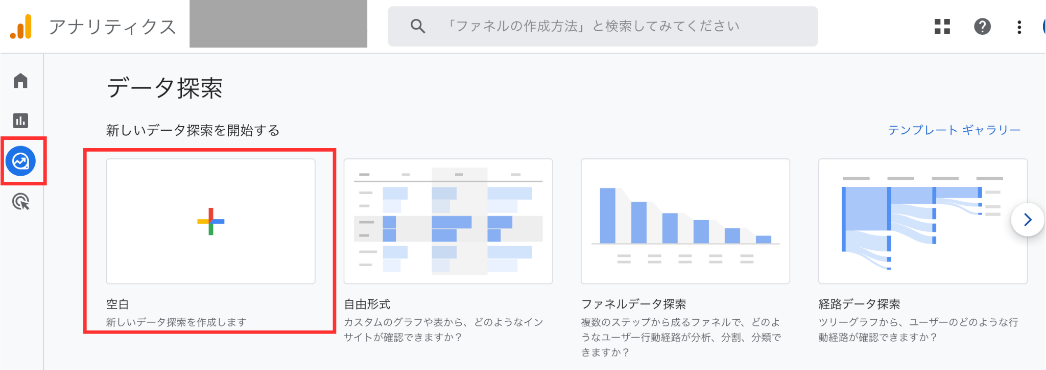Select the 自由形式 template thumbnail

[x=448, y=221]
